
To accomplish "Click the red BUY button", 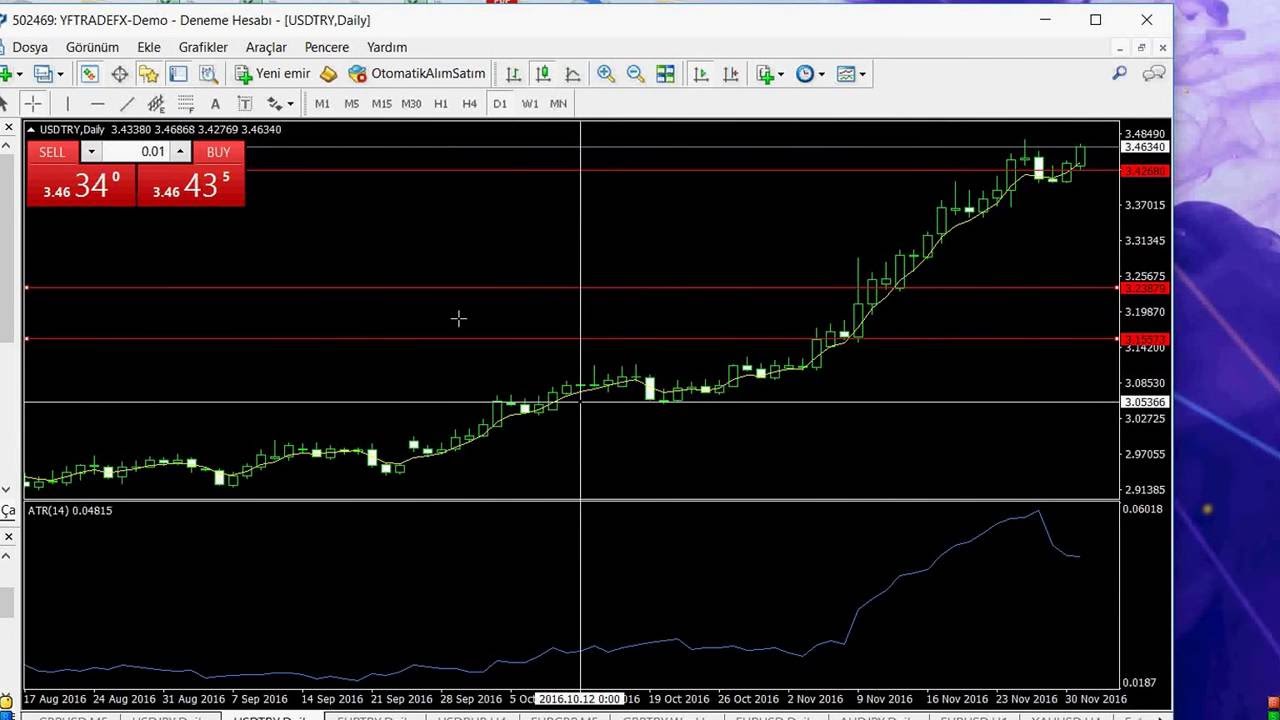I will [218, 152].
